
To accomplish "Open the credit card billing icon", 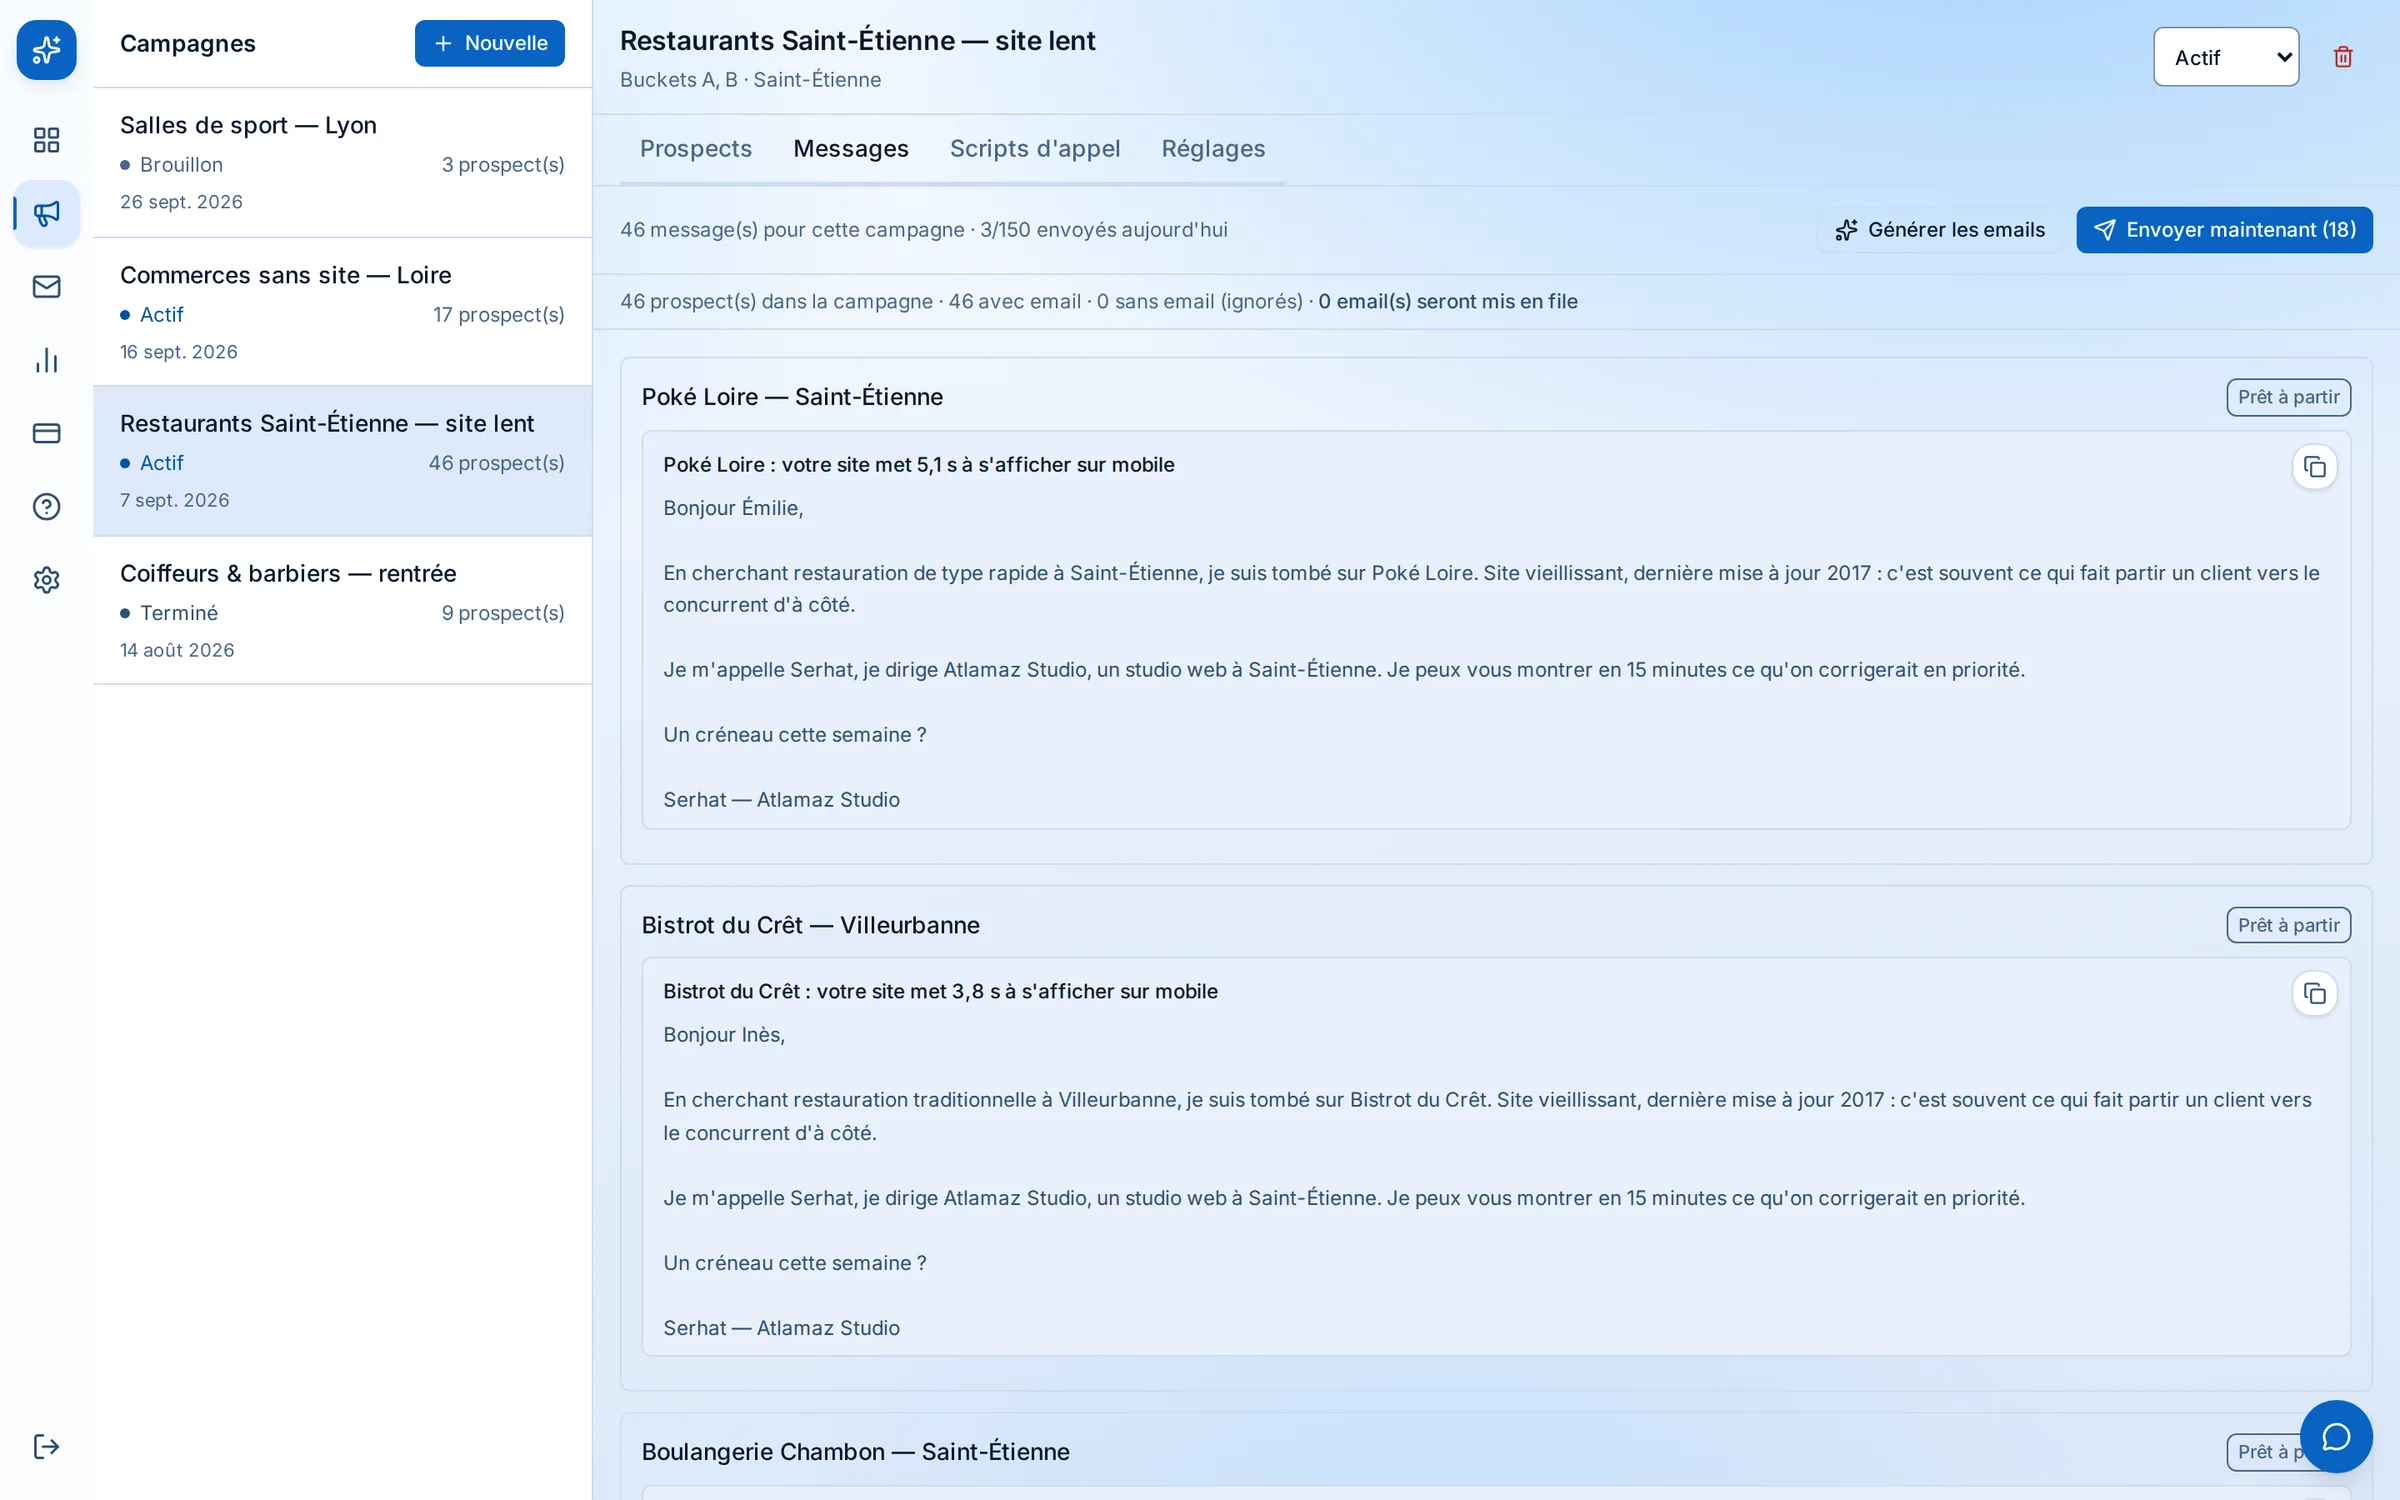I will pos(46,433).
